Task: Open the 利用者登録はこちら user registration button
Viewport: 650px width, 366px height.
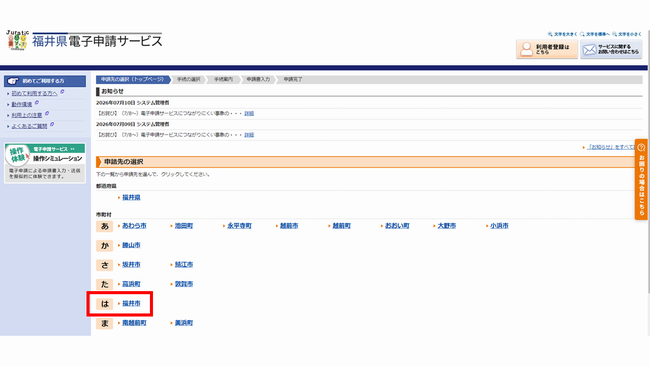Action: click(546, 49)
